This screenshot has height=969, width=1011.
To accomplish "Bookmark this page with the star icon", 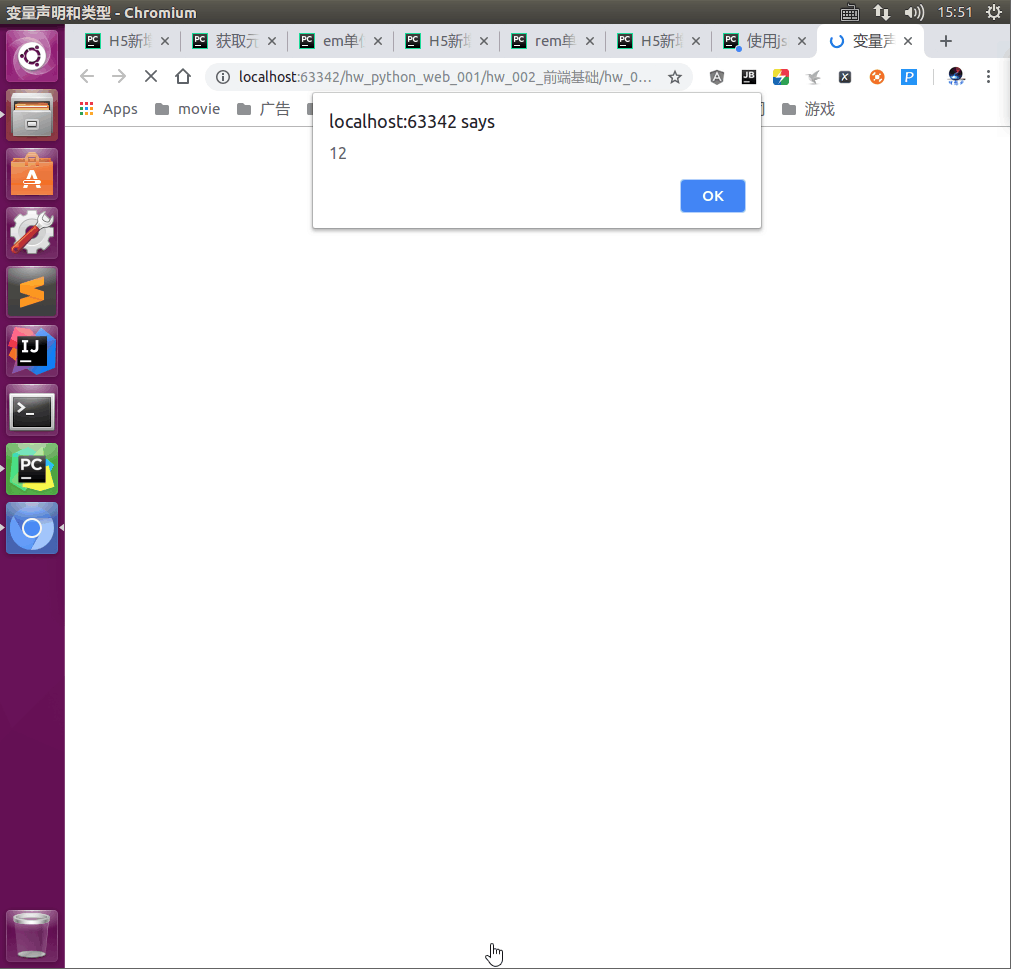I will pos(674,77).
